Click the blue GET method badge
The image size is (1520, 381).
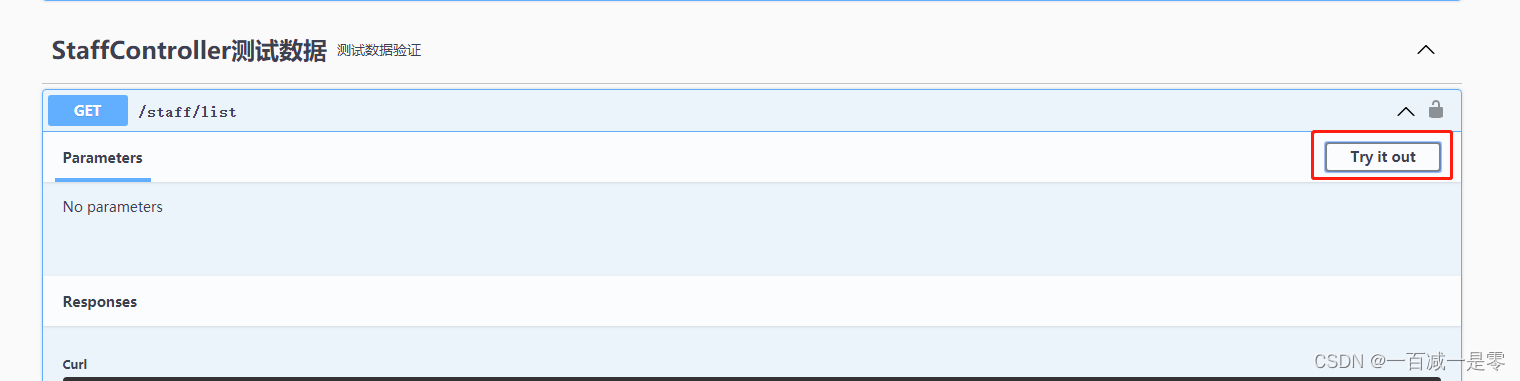click(88, 111)
